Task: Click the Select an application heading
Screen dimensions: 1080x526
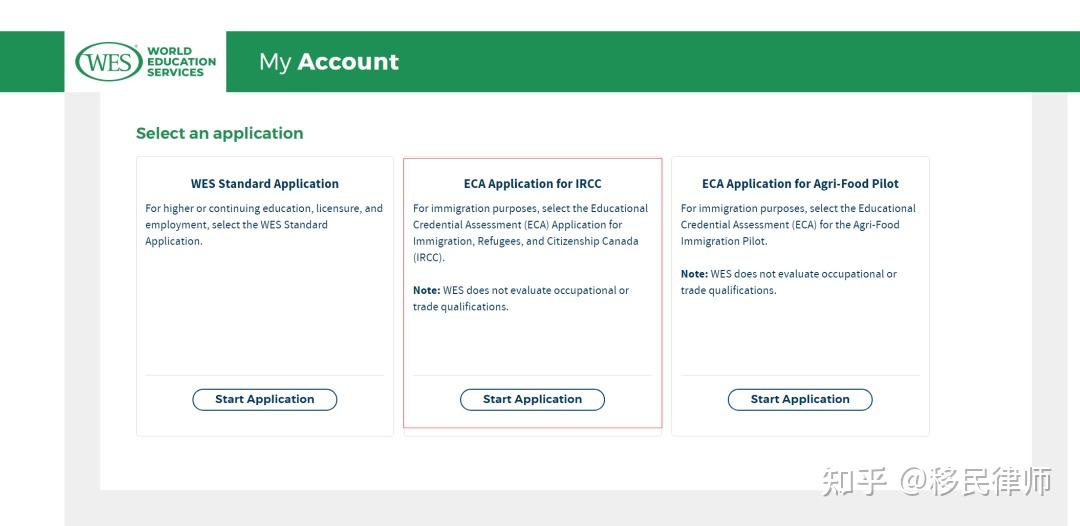Action: 220,134
